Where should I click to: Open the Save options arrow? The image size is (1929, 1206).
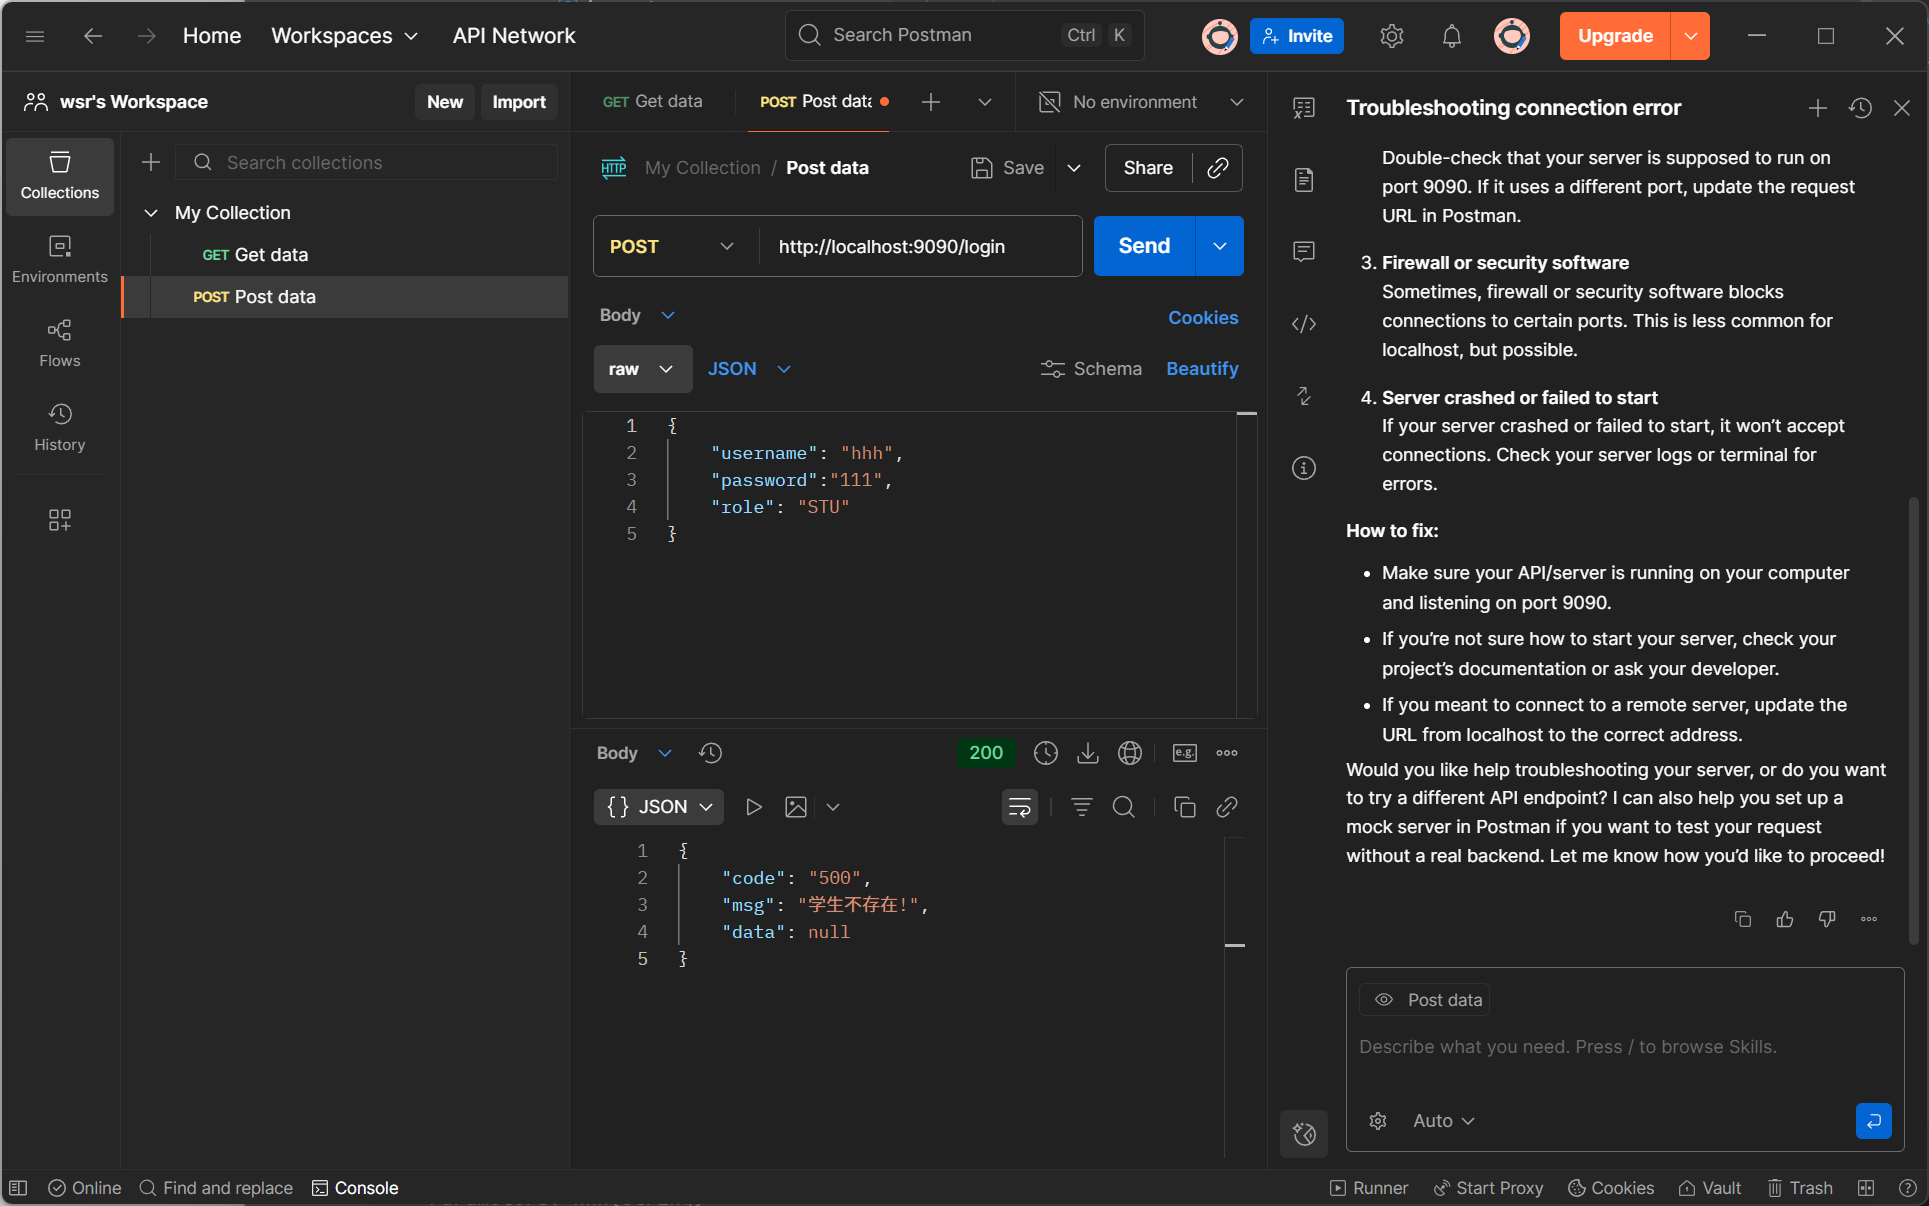[1074, 168]
